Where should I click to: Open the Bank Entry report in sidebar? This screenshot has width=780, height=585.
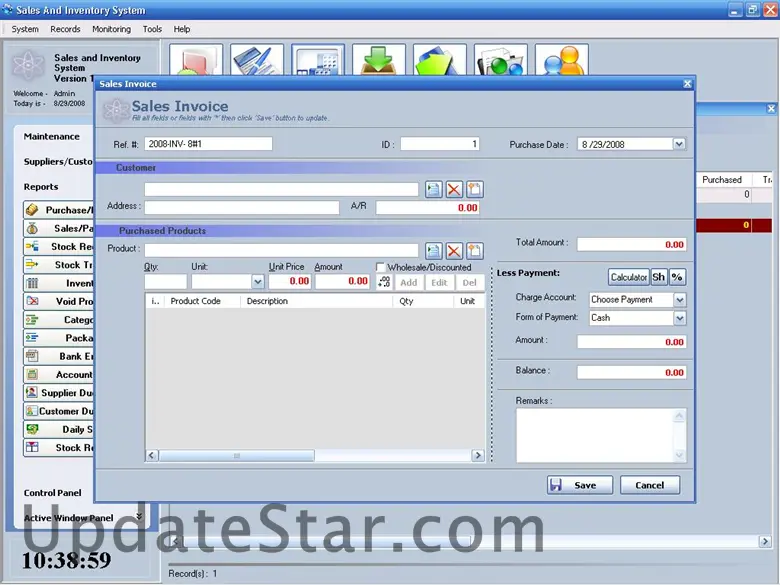click(59, 356)
